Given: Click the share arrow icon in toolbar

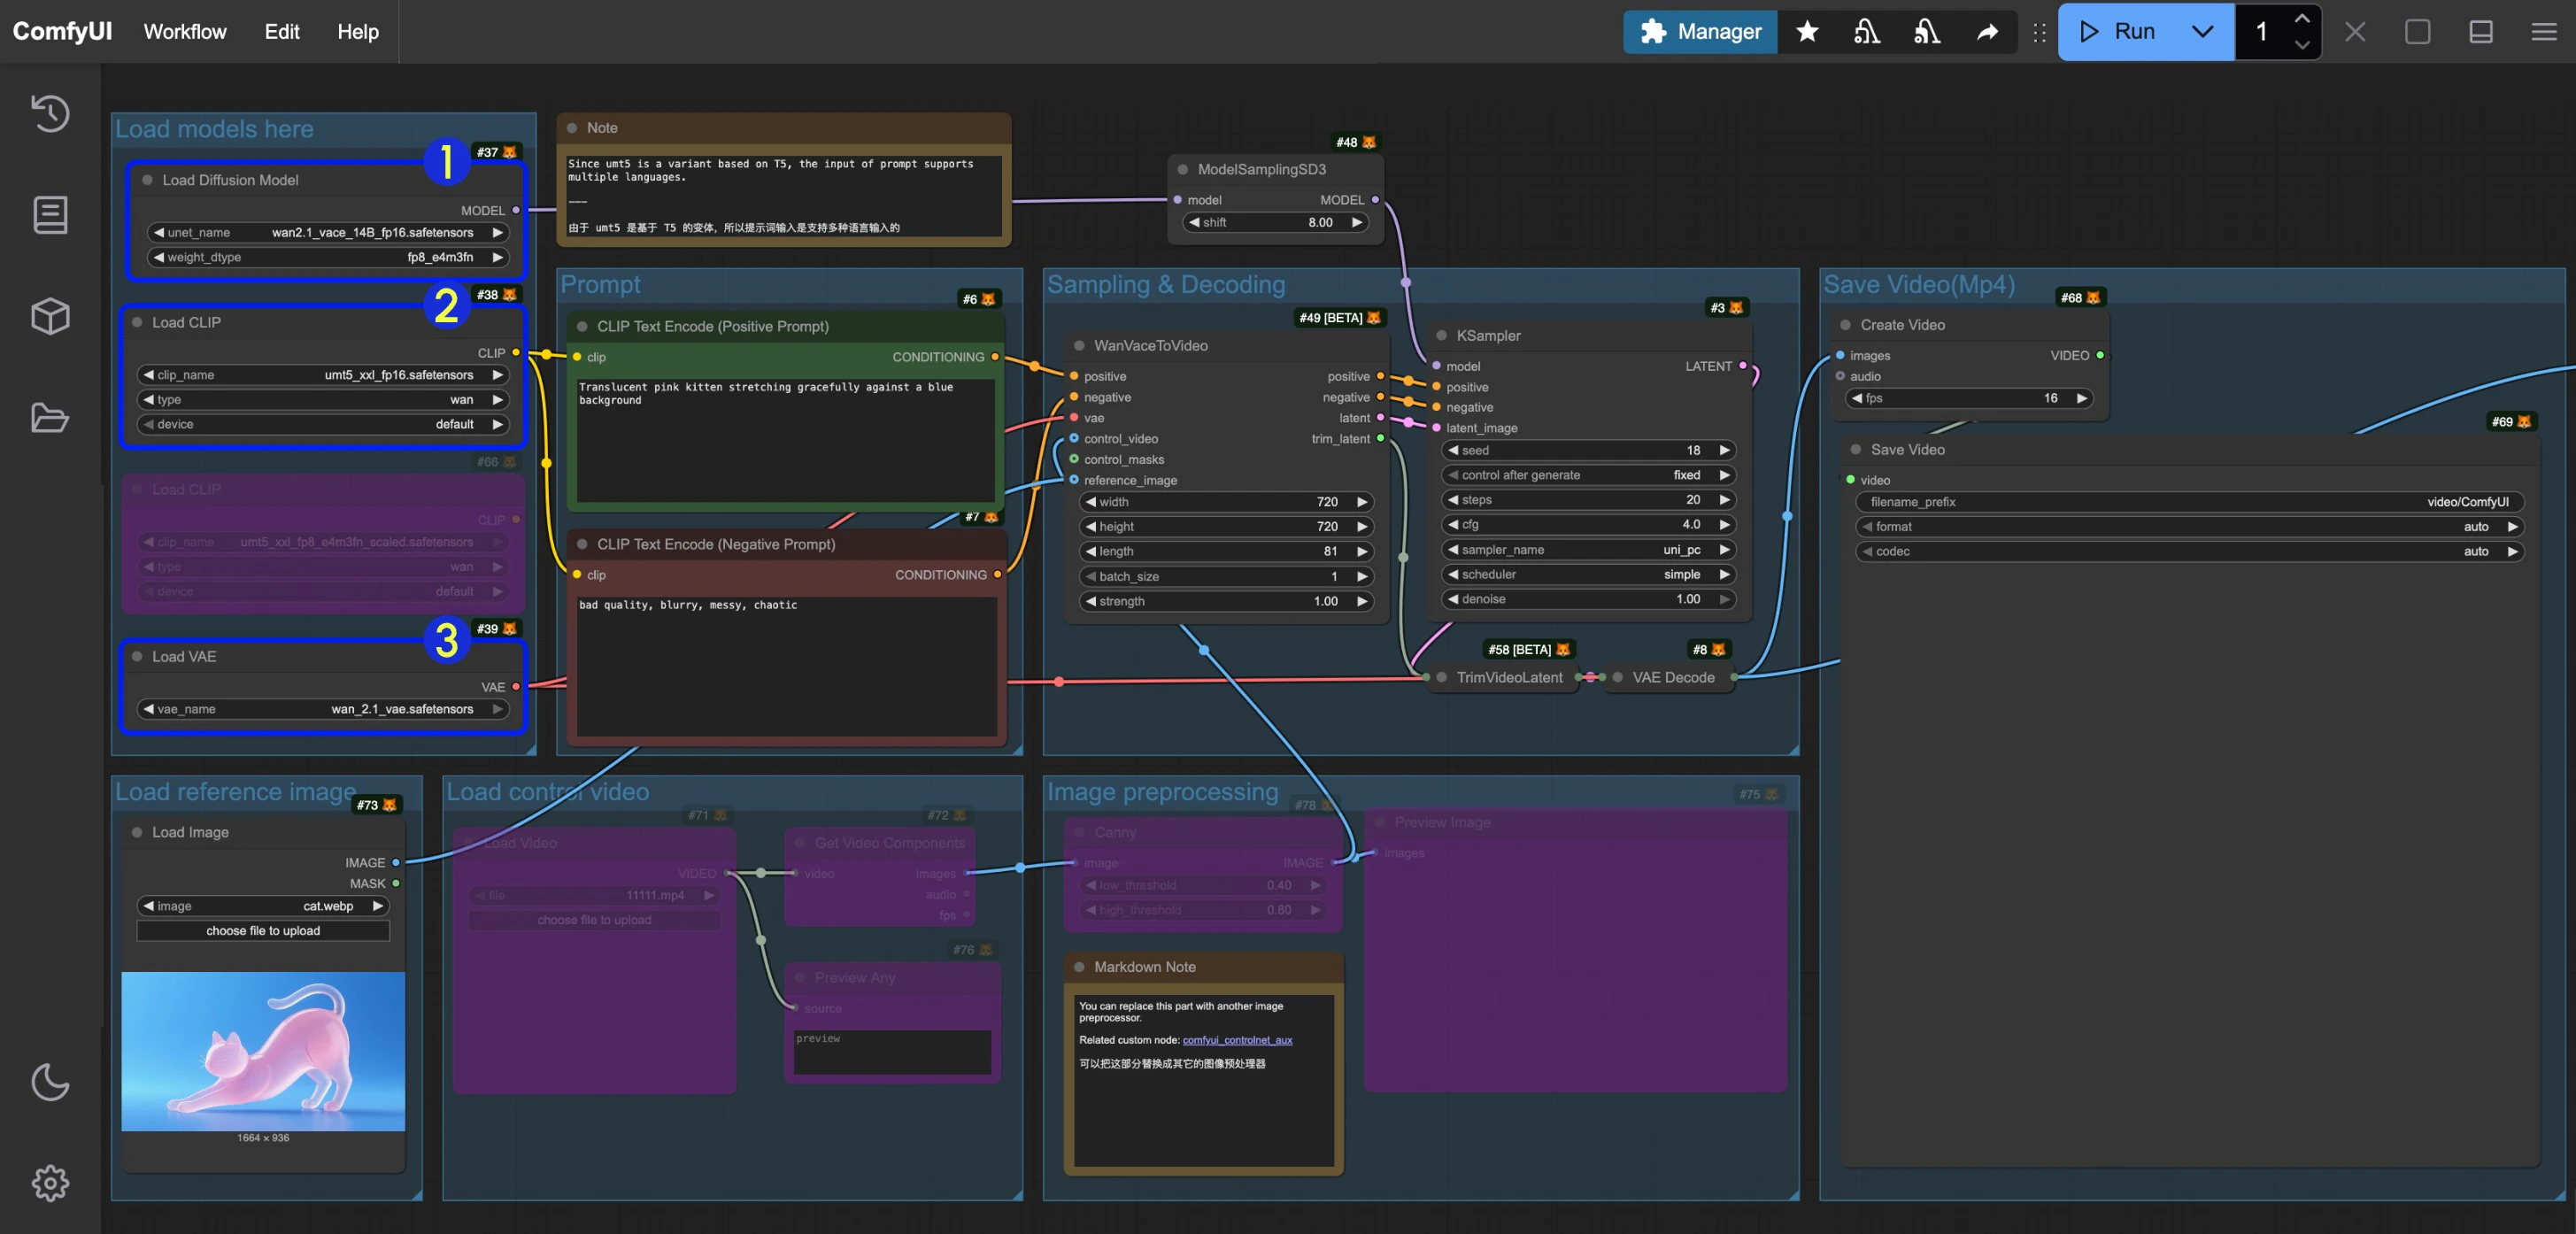Looking at the screenshot, I should [x=1987, y=32].
